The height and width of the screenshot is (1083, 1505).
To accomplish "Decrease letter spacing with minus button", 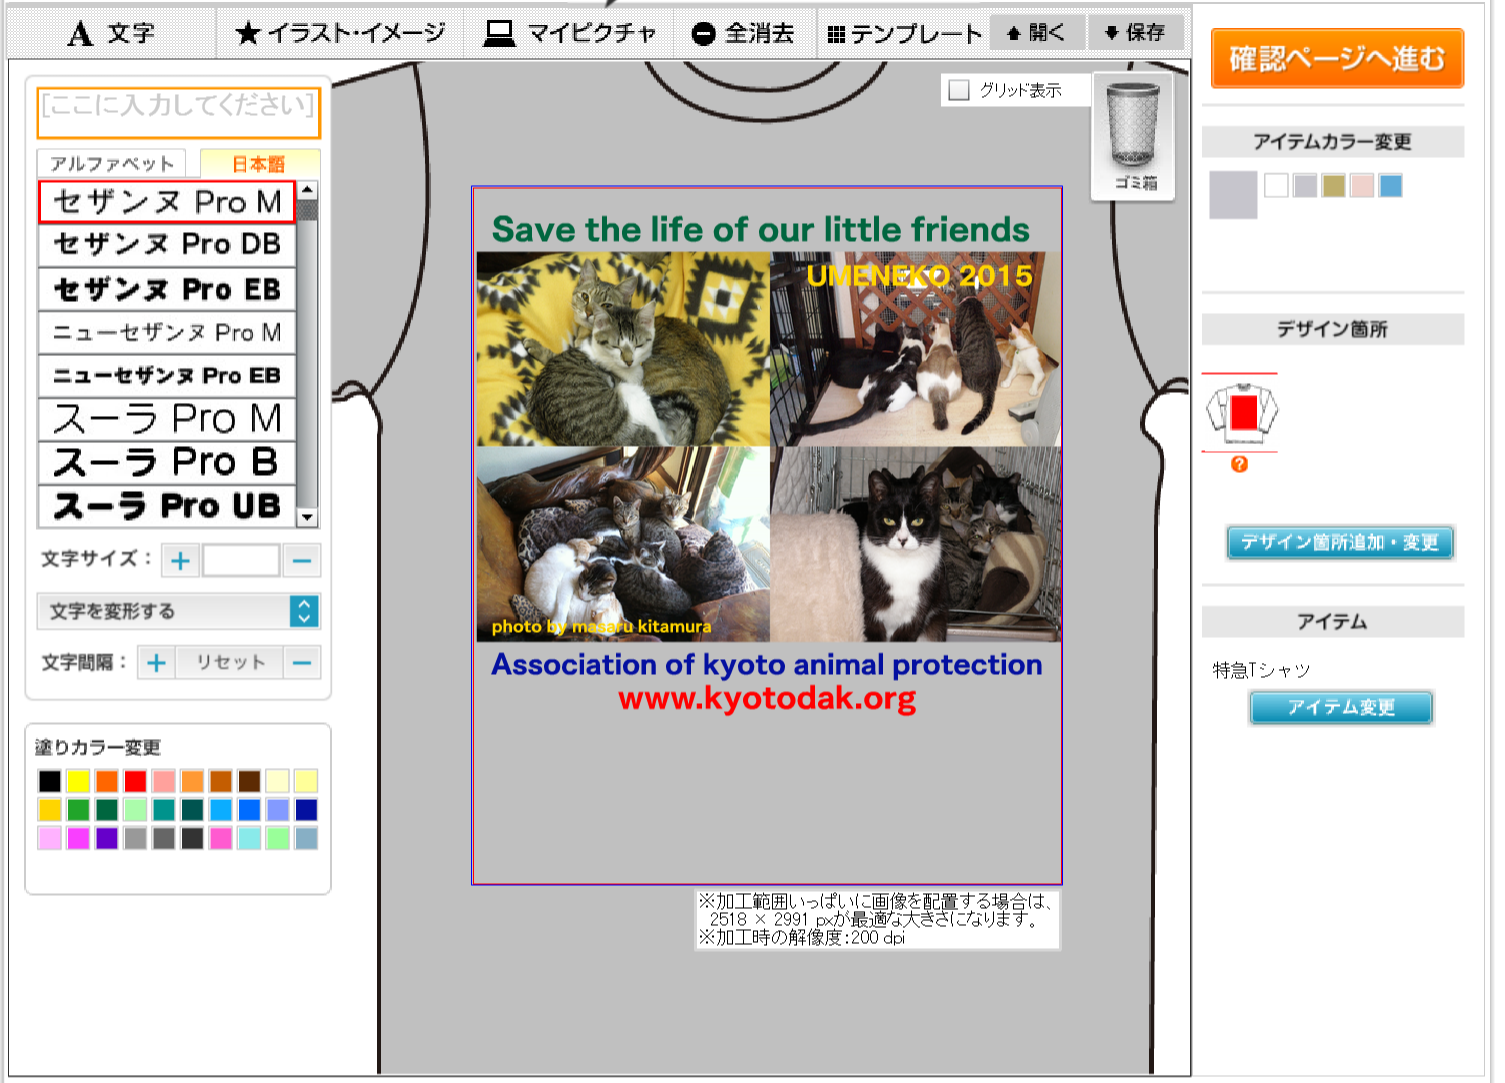I will (302, 662).
